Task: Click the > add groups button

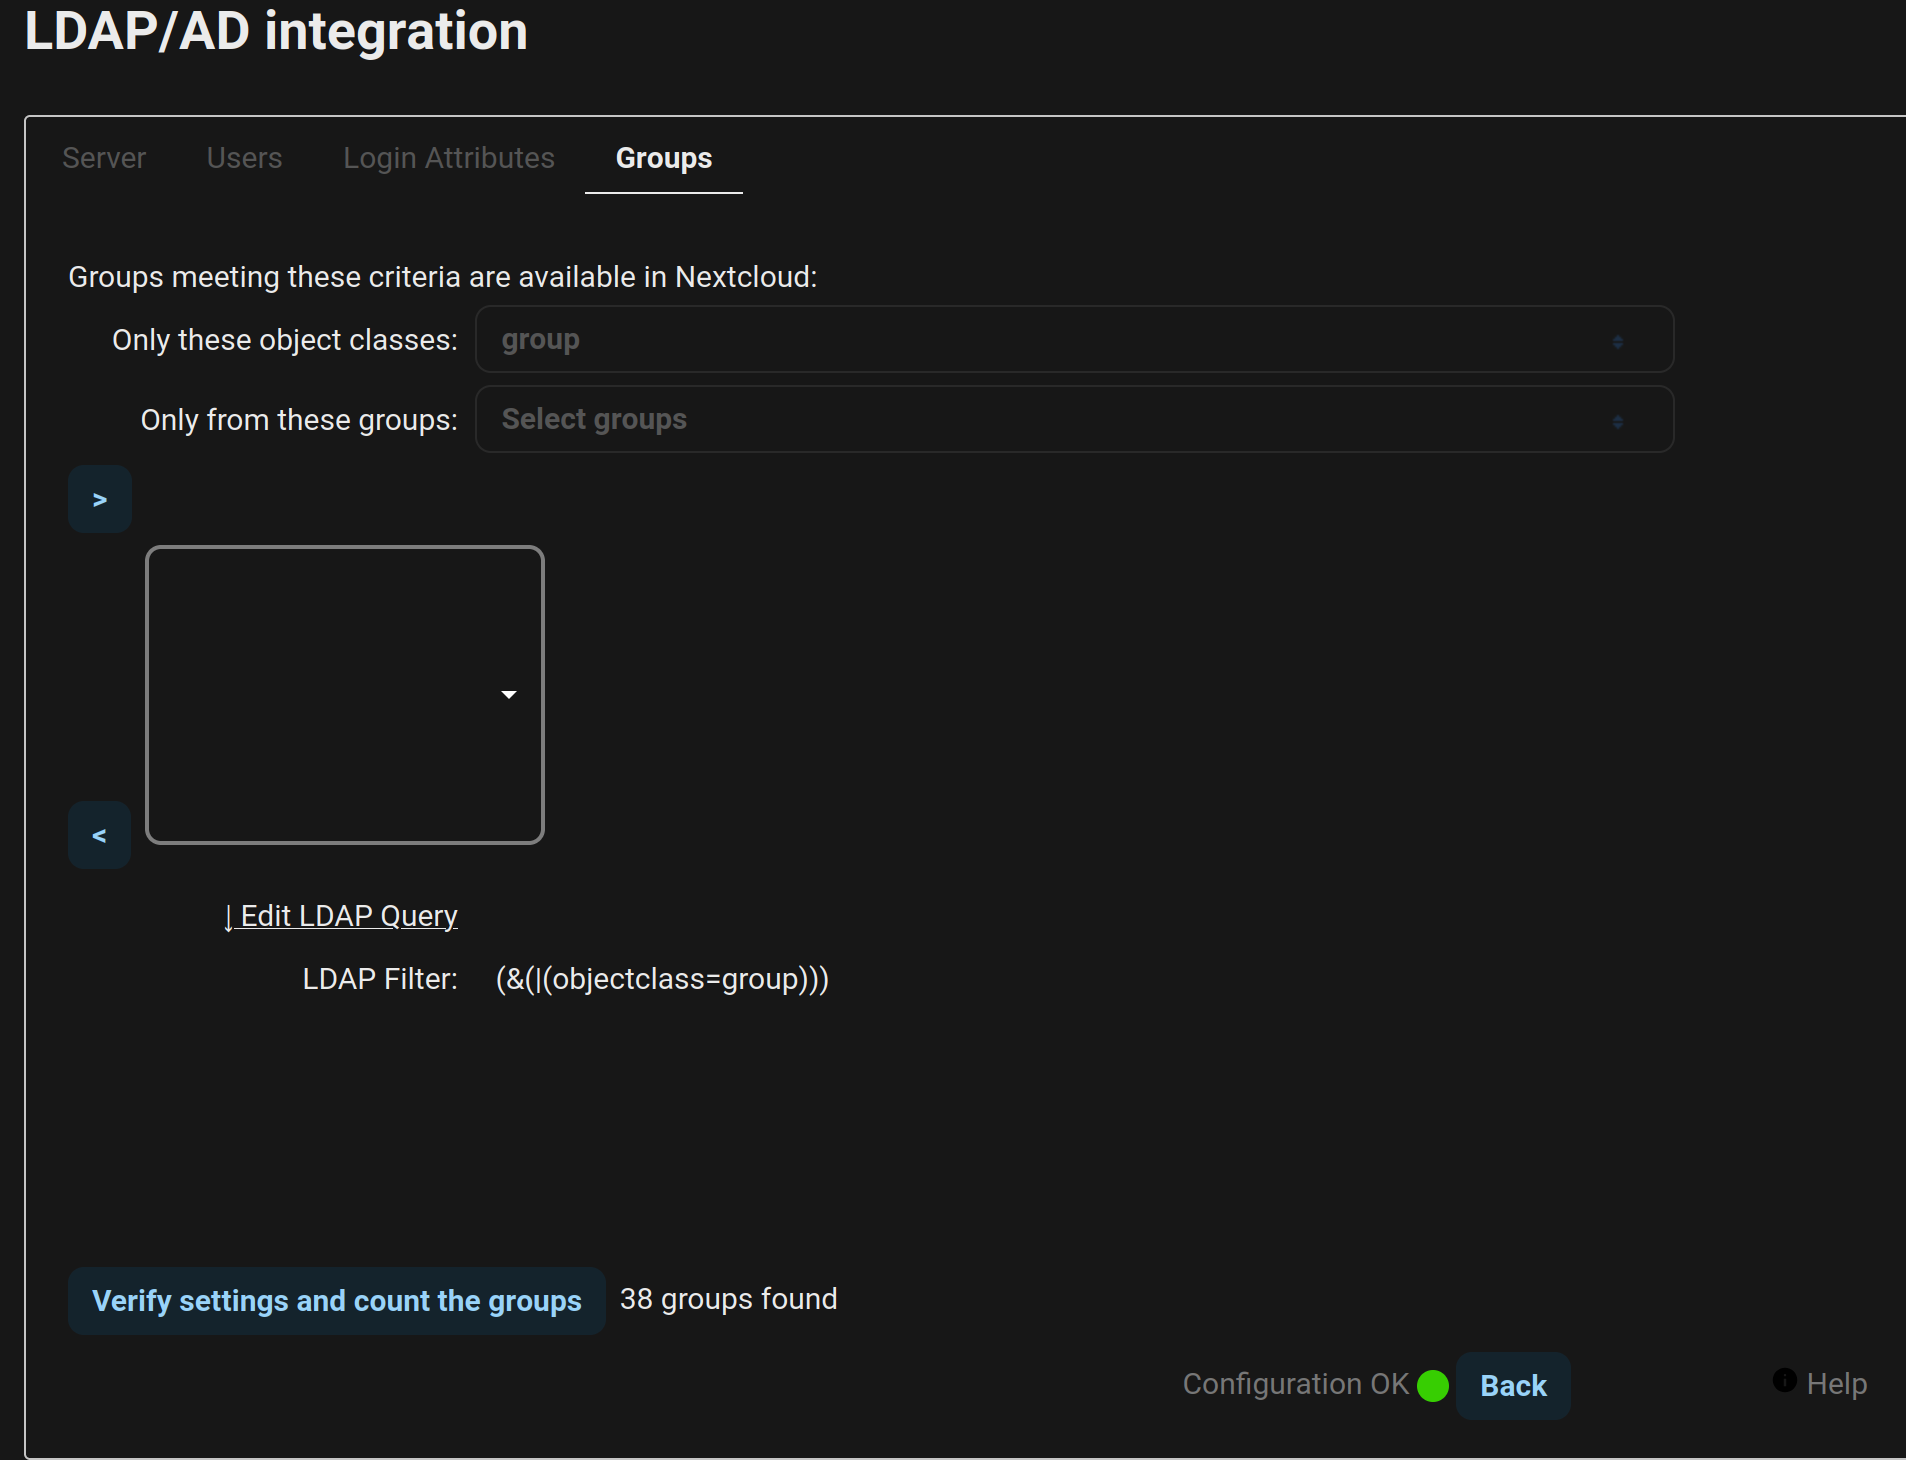Action: point(100,499)
